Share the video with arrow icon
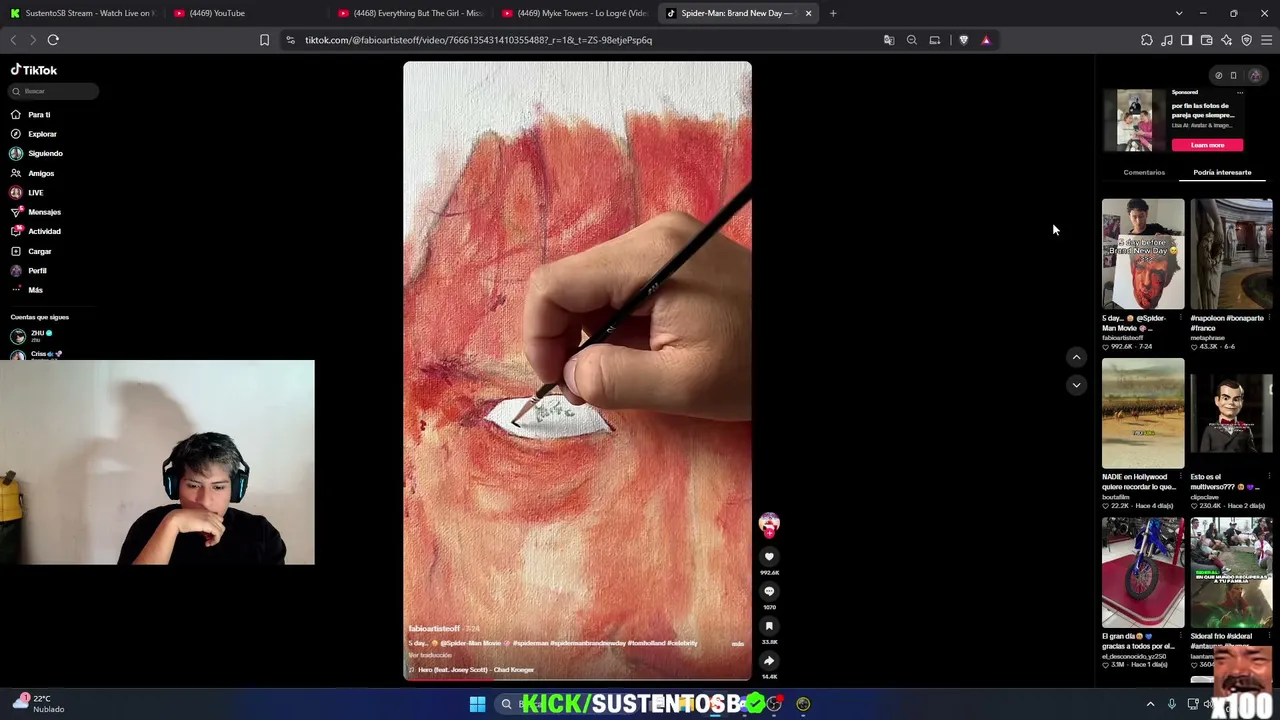Screen dimensions: 1280x720 click(769, 661)
